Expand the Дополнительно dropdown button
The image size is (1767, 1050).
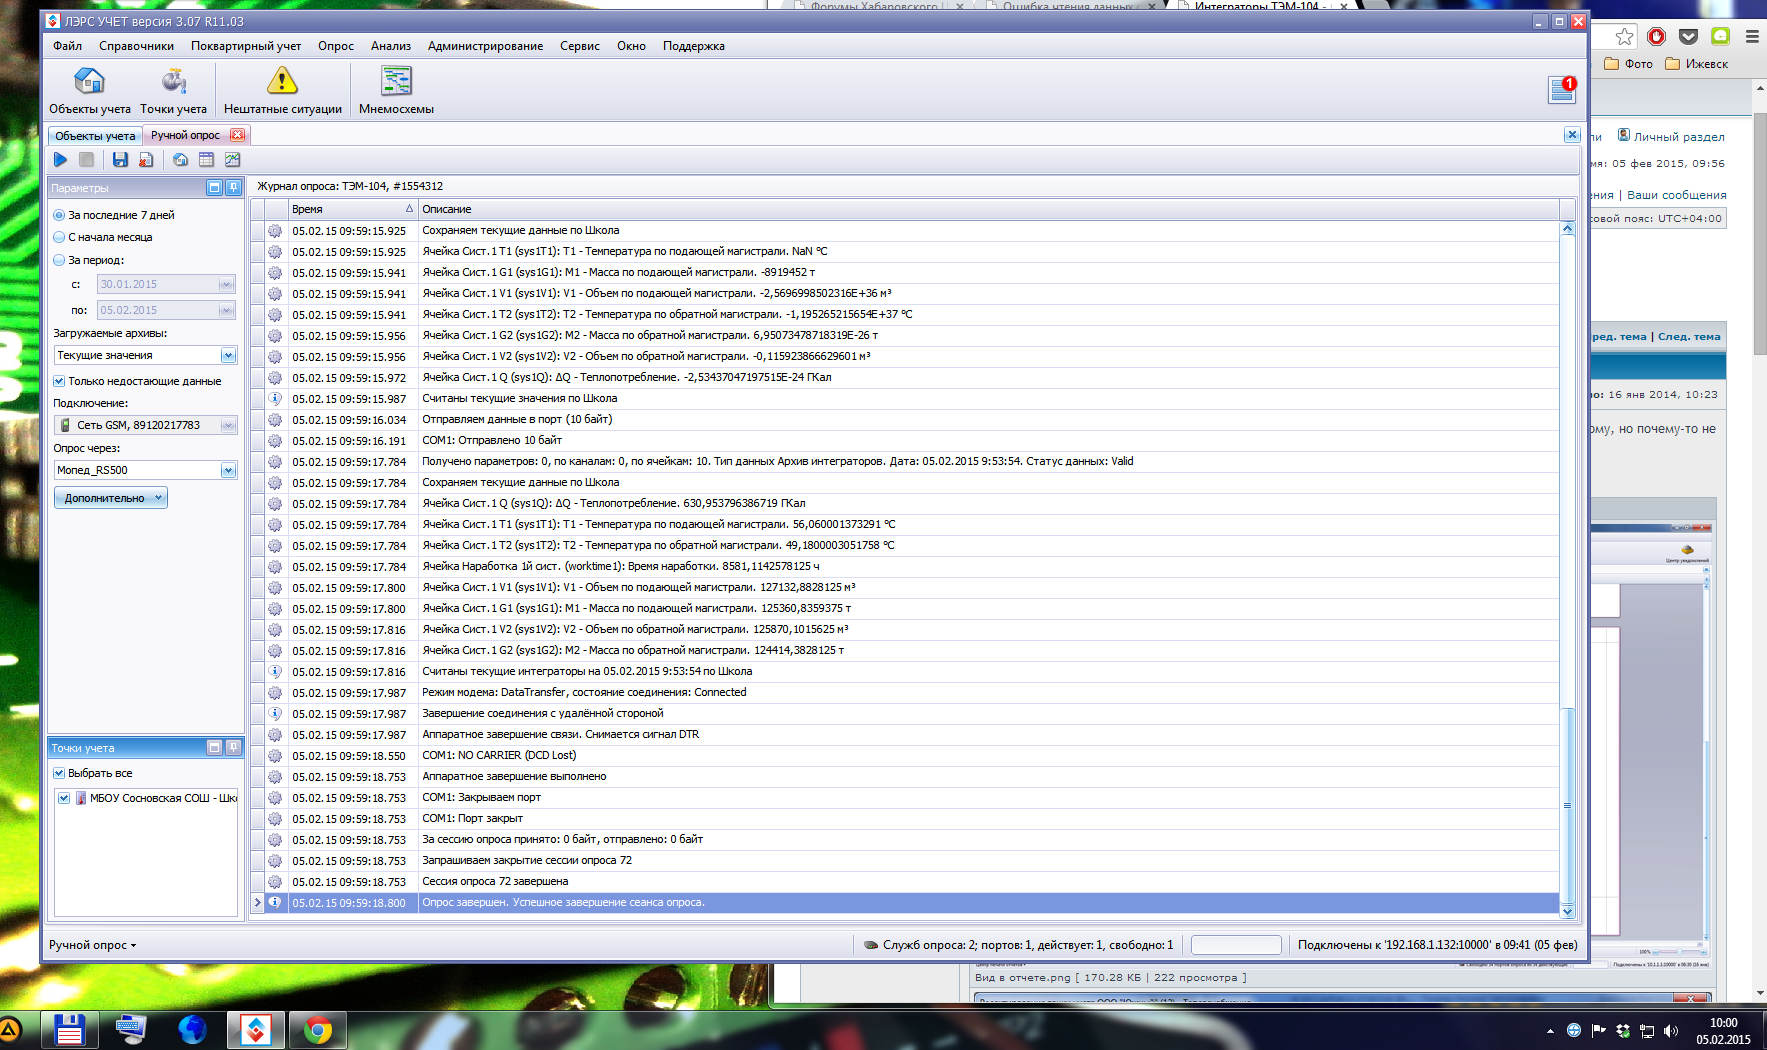click(x=111, y=498)
